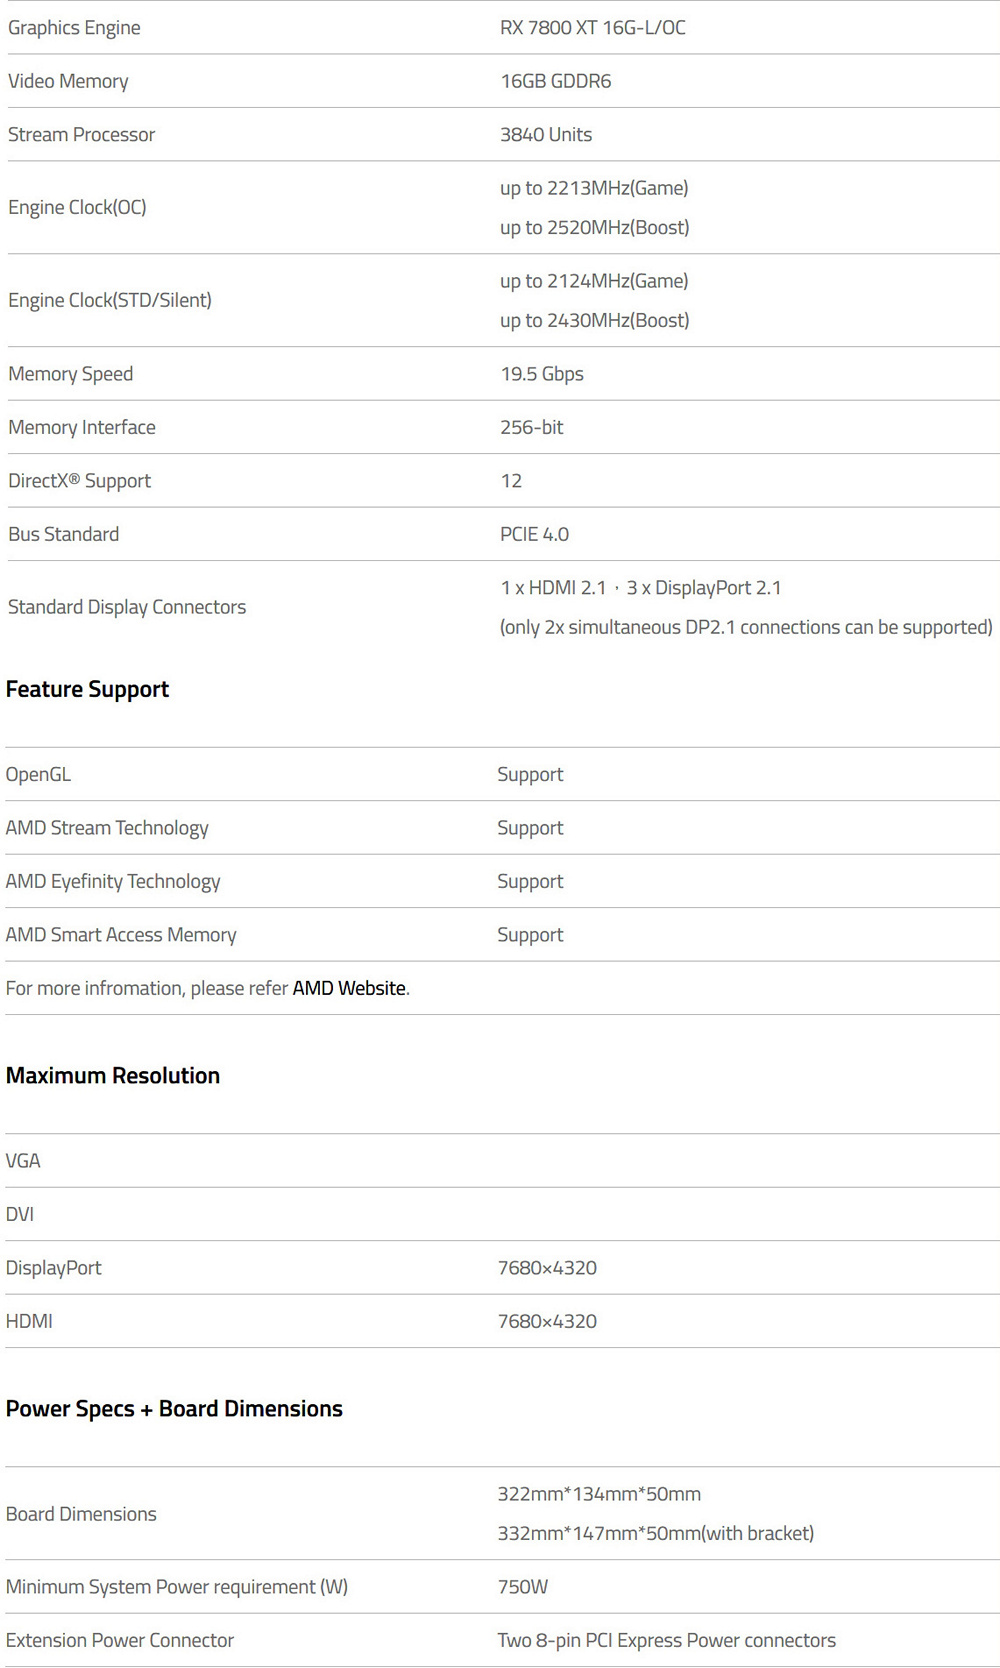Viewport: 1000px width, 1668px height.
Task: Select the PCIE 4.0 bus standard value
Action: point(535,534)
